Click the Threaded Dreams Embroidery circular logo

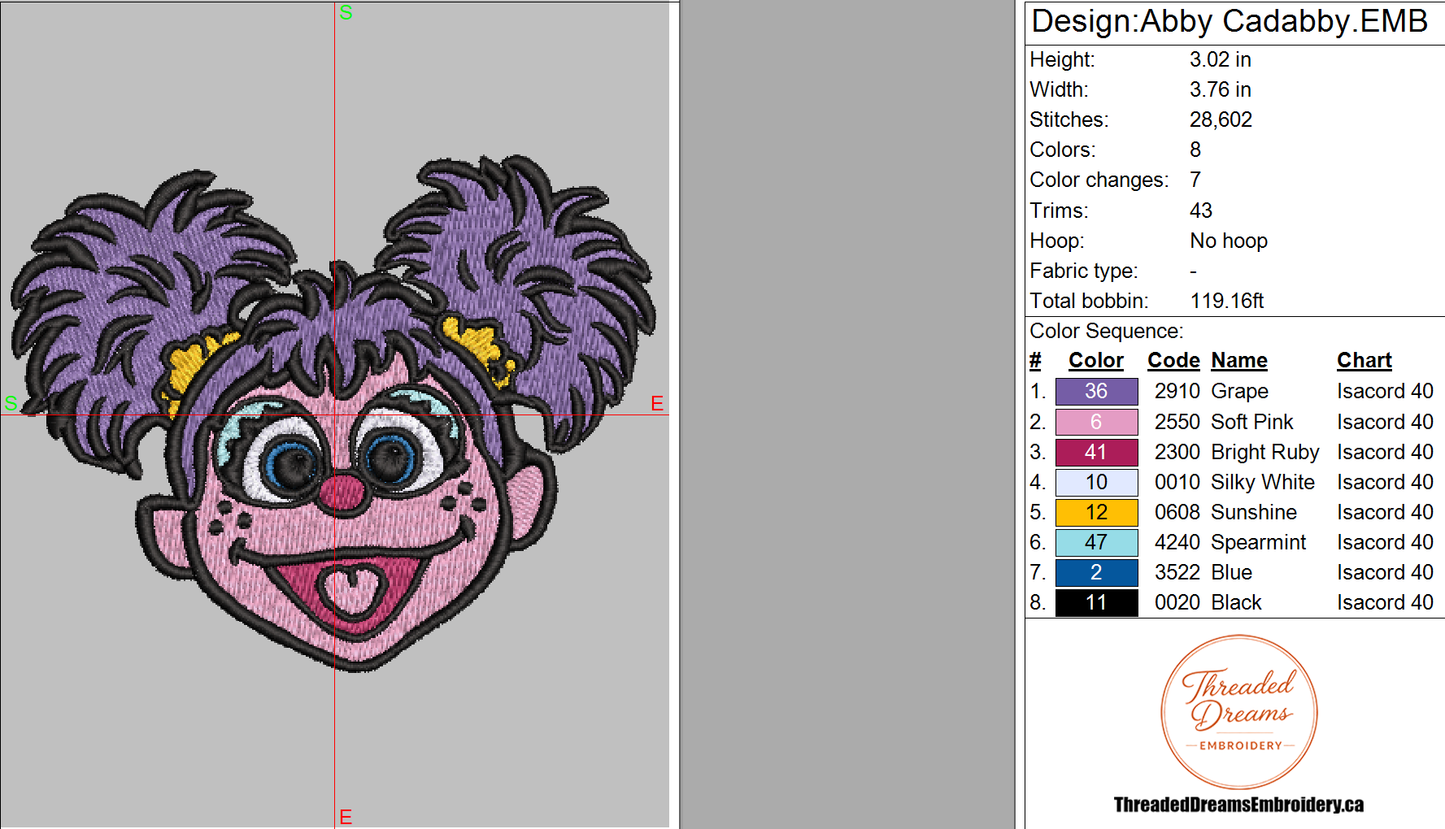[x=1238, y=713]
